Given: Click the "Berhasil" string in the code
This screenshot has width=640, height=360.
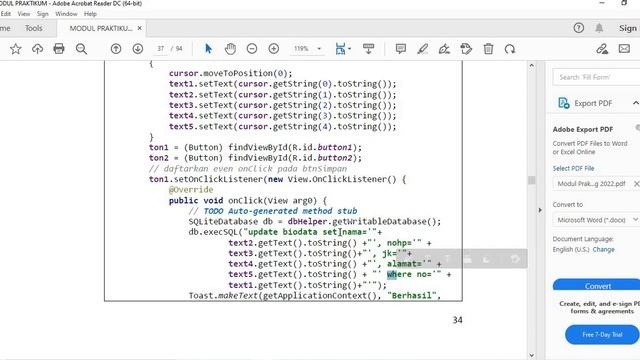Looking at the screenshot, I should click(413, 296).
